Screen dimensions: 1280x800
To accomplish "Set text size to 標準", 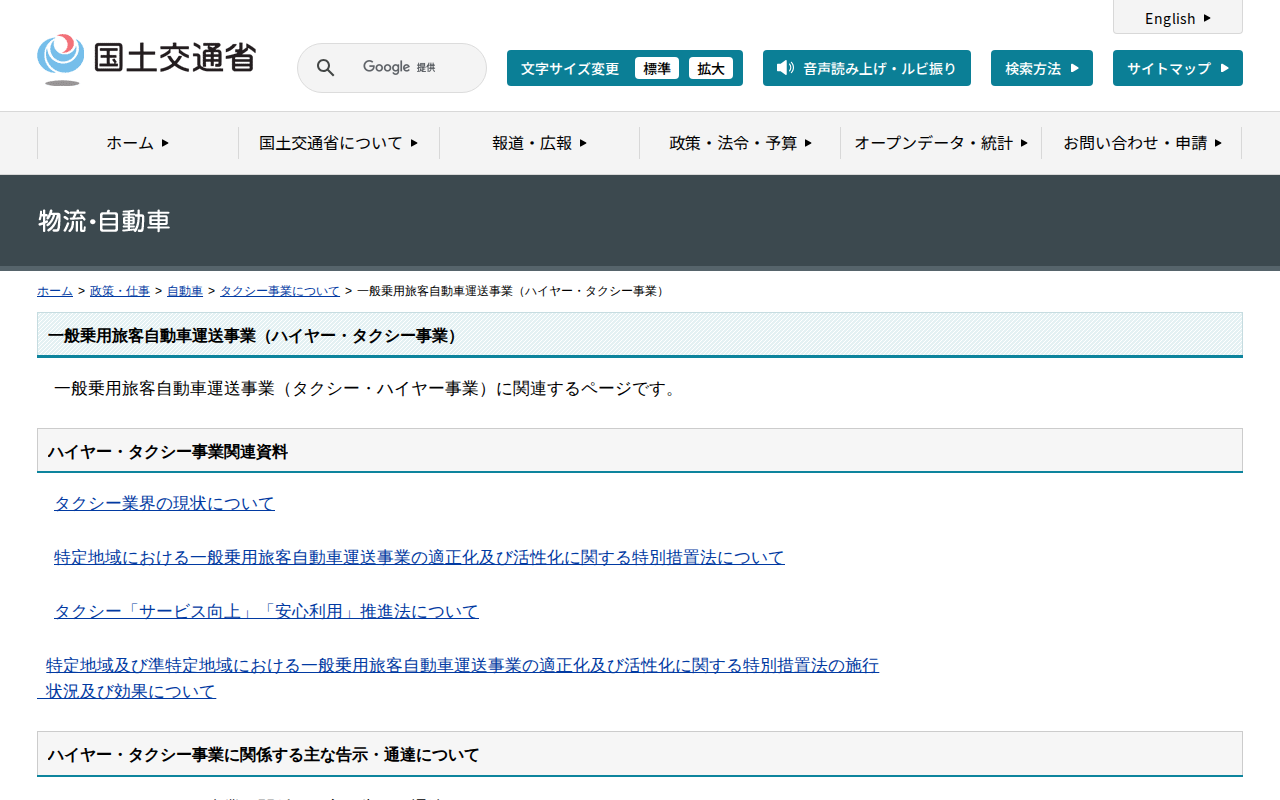I will tap(657, 68).
